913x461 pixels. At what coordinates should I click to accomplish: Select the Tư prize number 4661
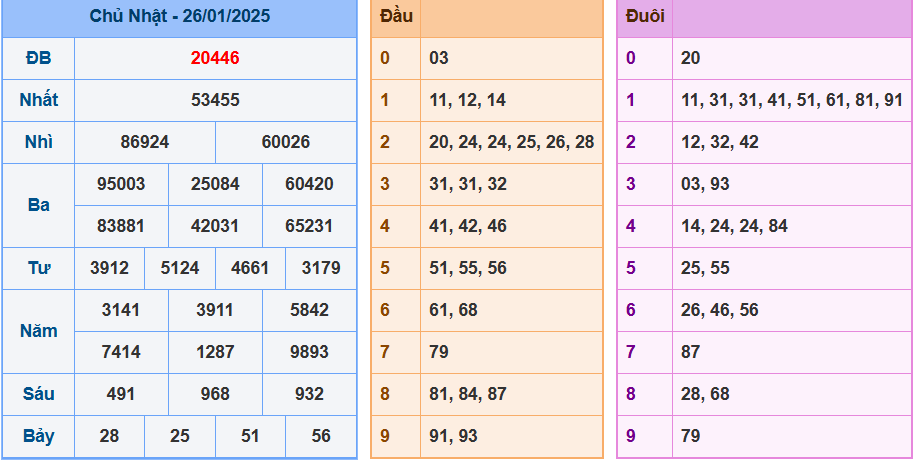tap(250, 268)
